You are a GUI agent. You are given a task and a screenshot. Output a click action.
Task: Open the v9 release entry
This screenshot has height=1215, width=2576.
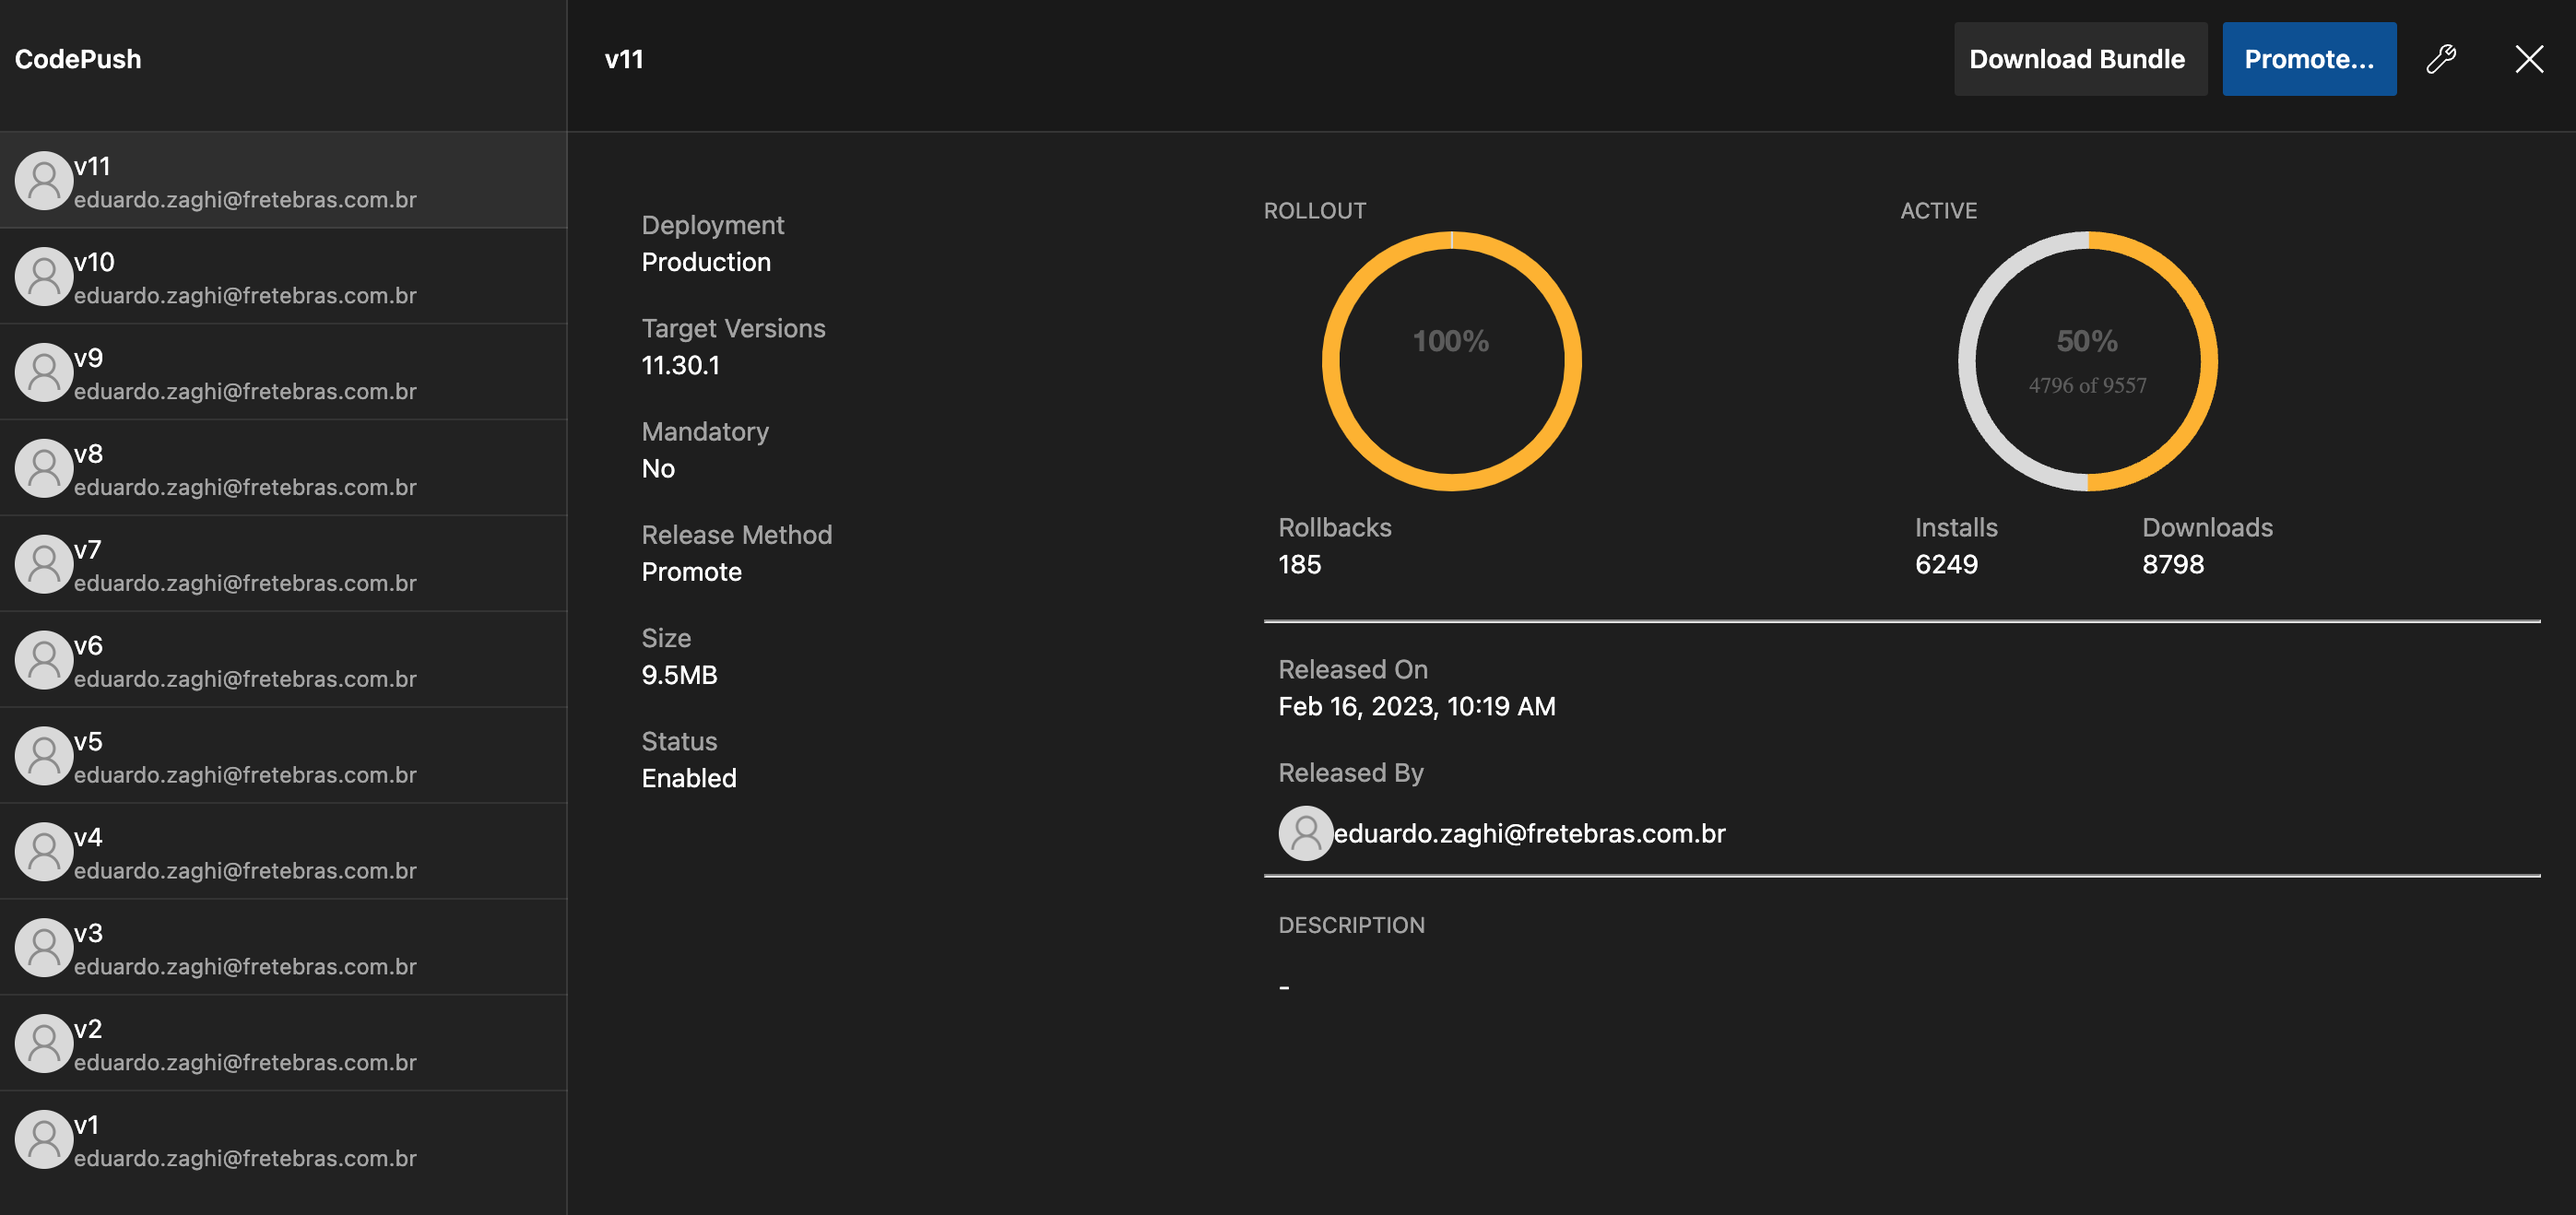(x=283, y=373)
